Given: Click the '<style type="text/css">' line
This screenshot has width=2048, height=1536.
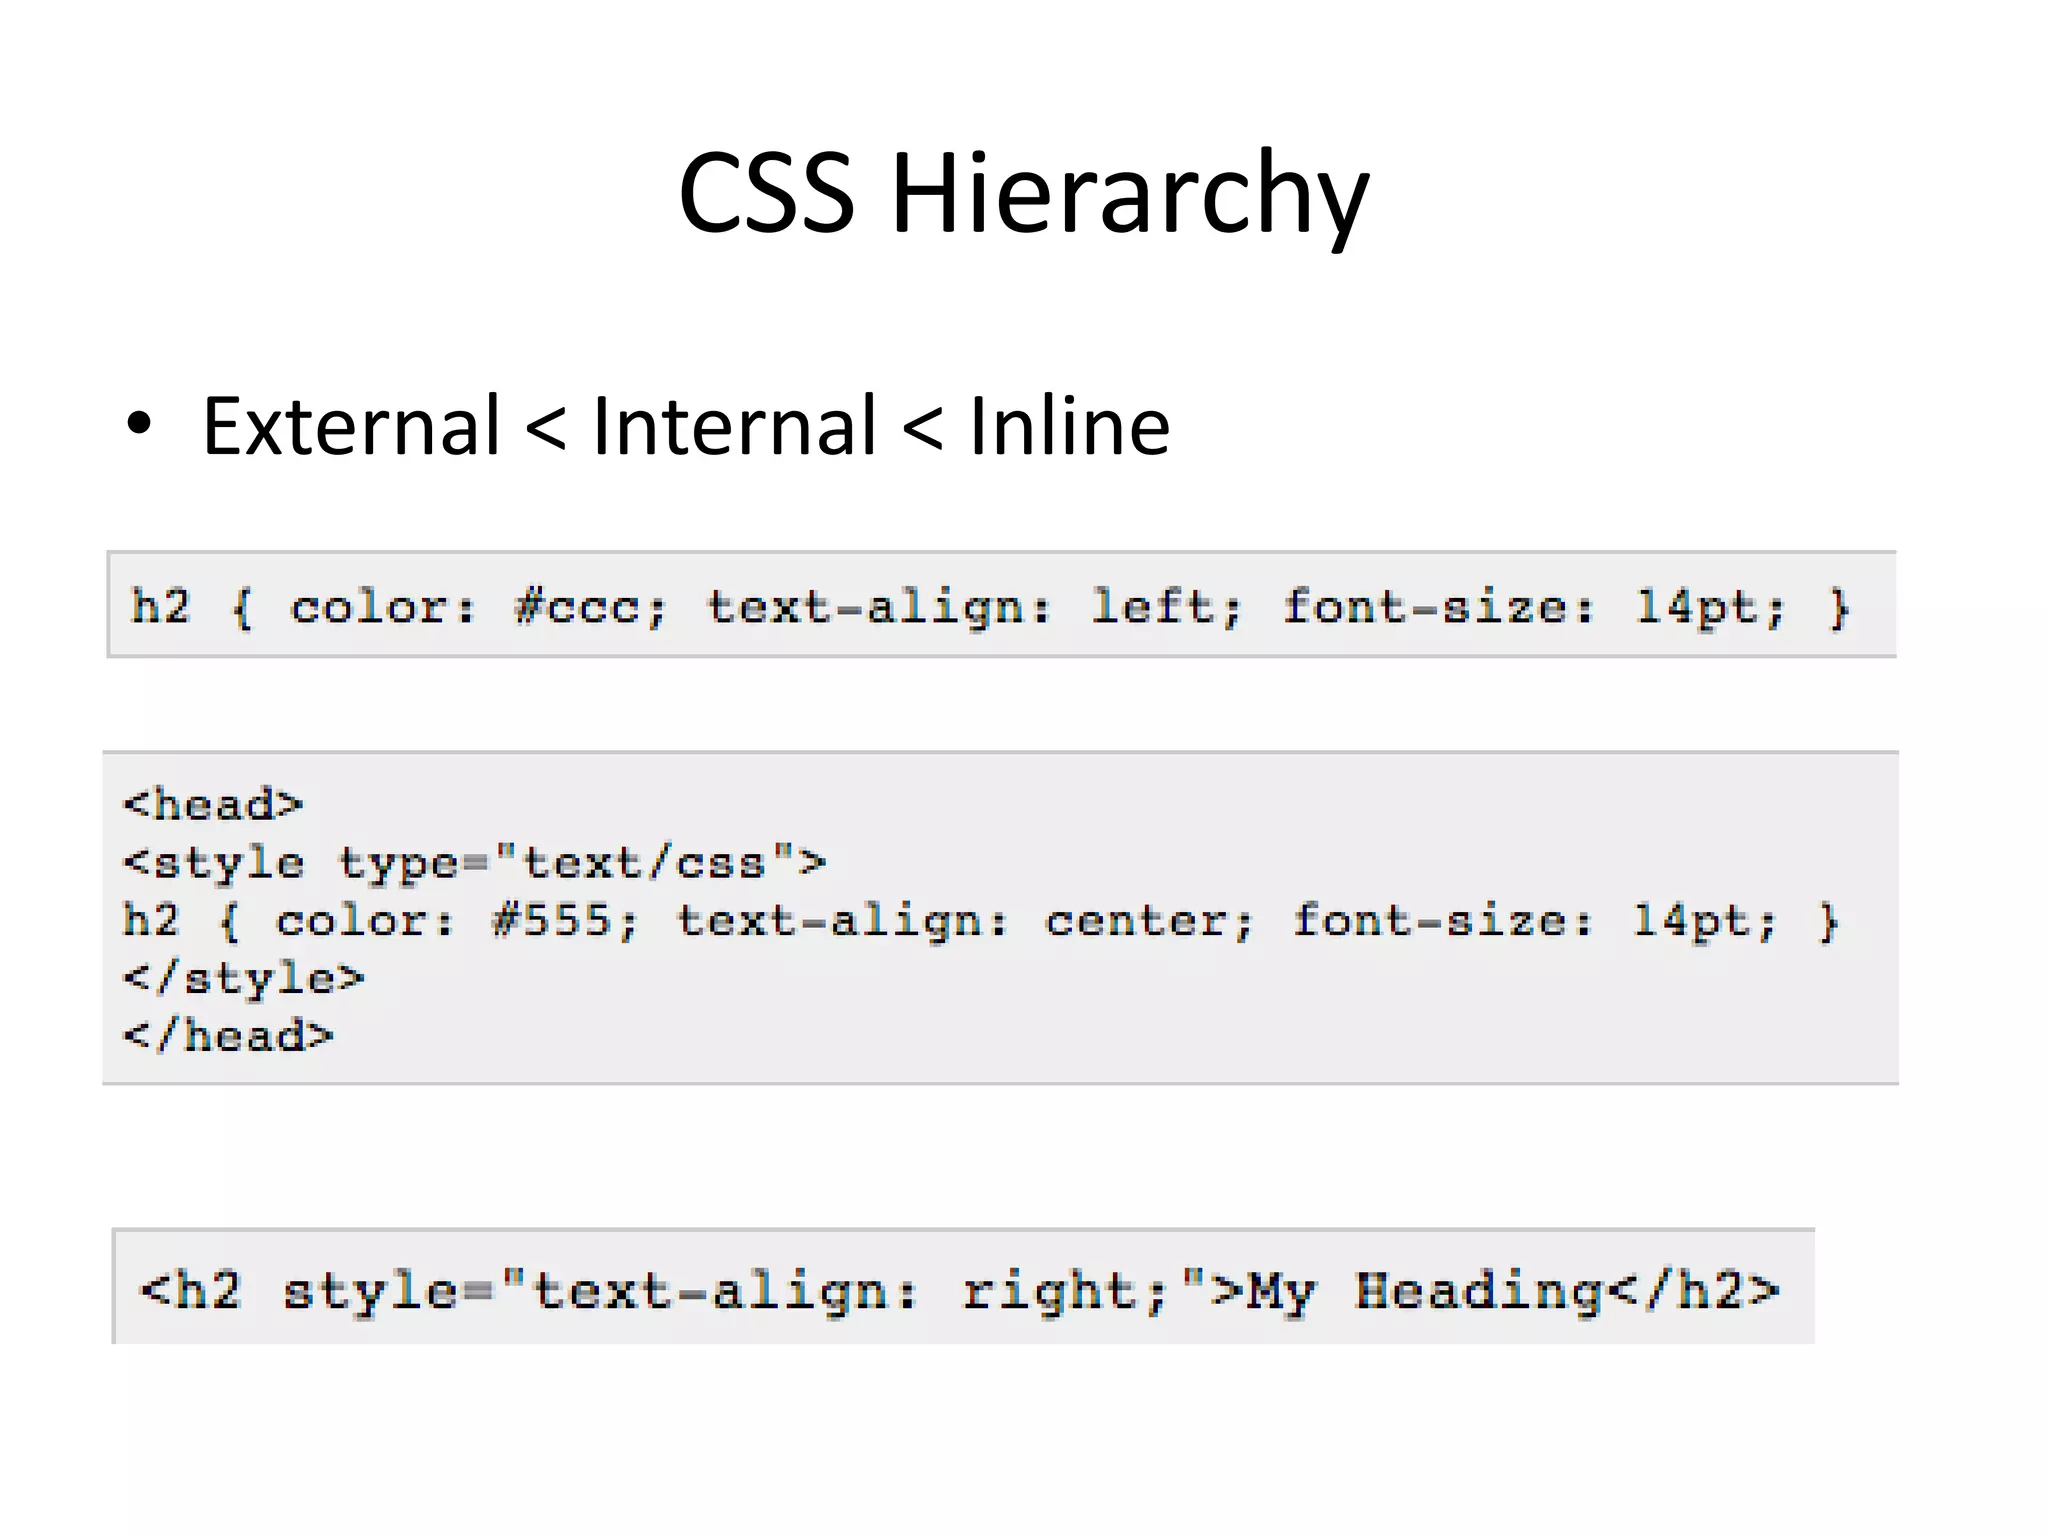Looking at the screenshot, I should point(475,863).
